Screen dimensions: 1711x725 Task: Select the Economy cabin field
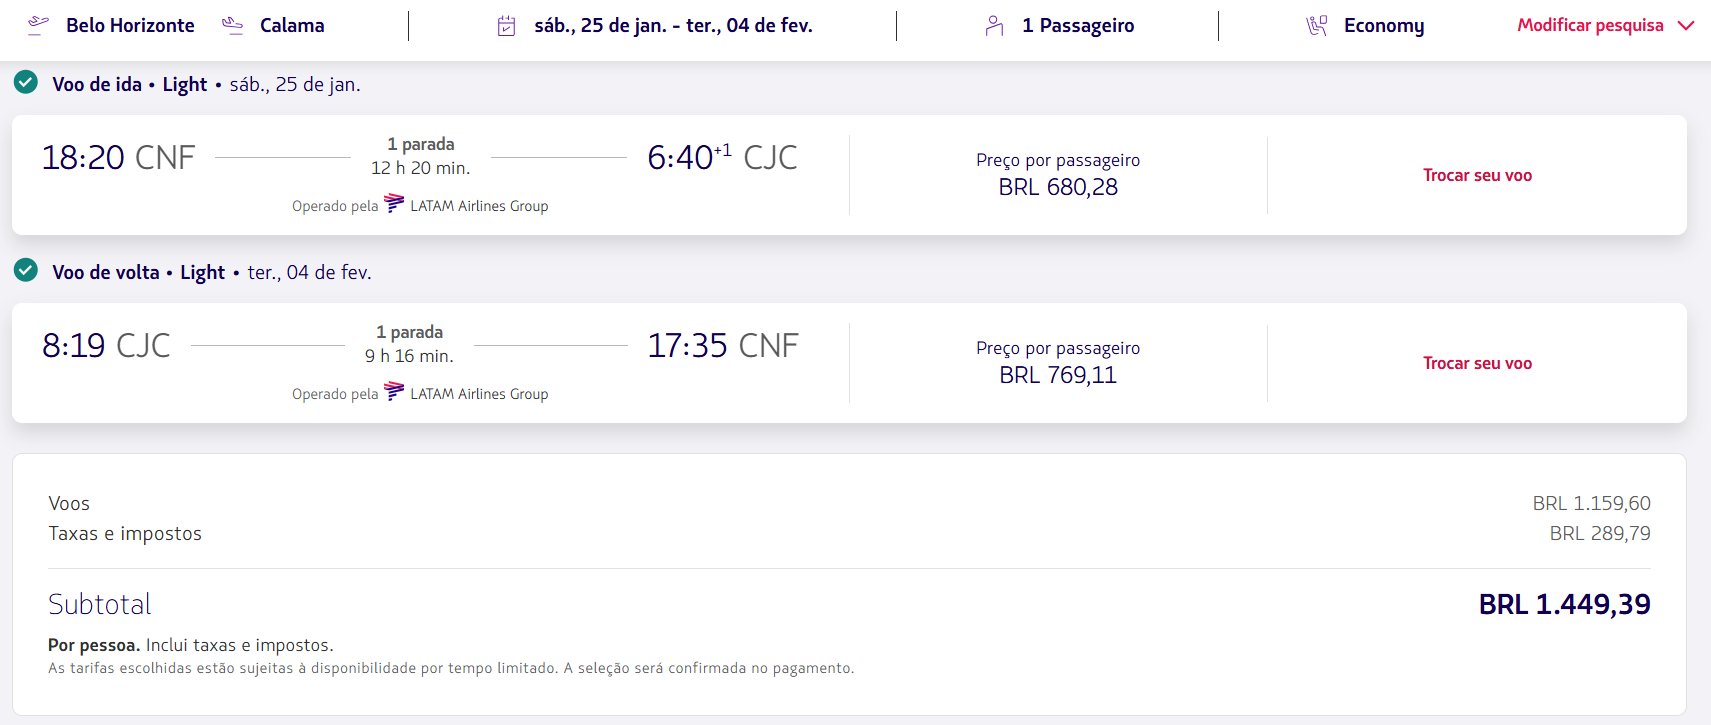[x=1384, y=26]
